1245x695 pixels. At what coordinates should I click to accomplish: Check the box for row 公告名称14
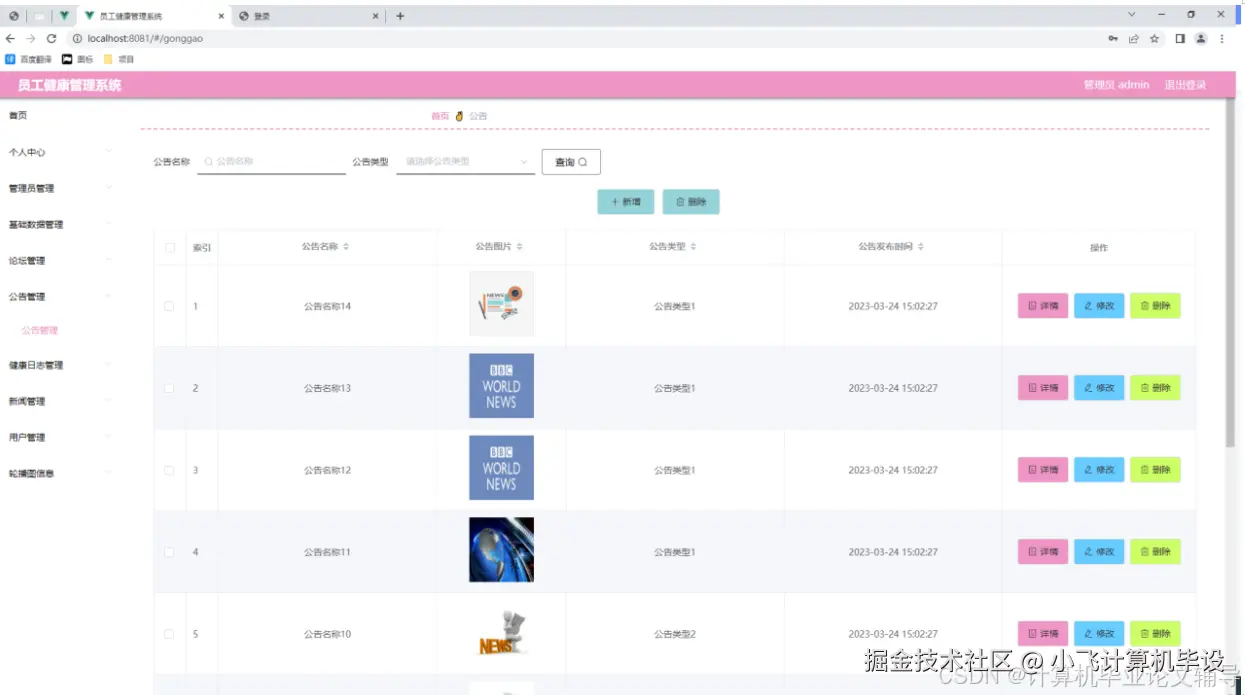(x=169, y=306)
